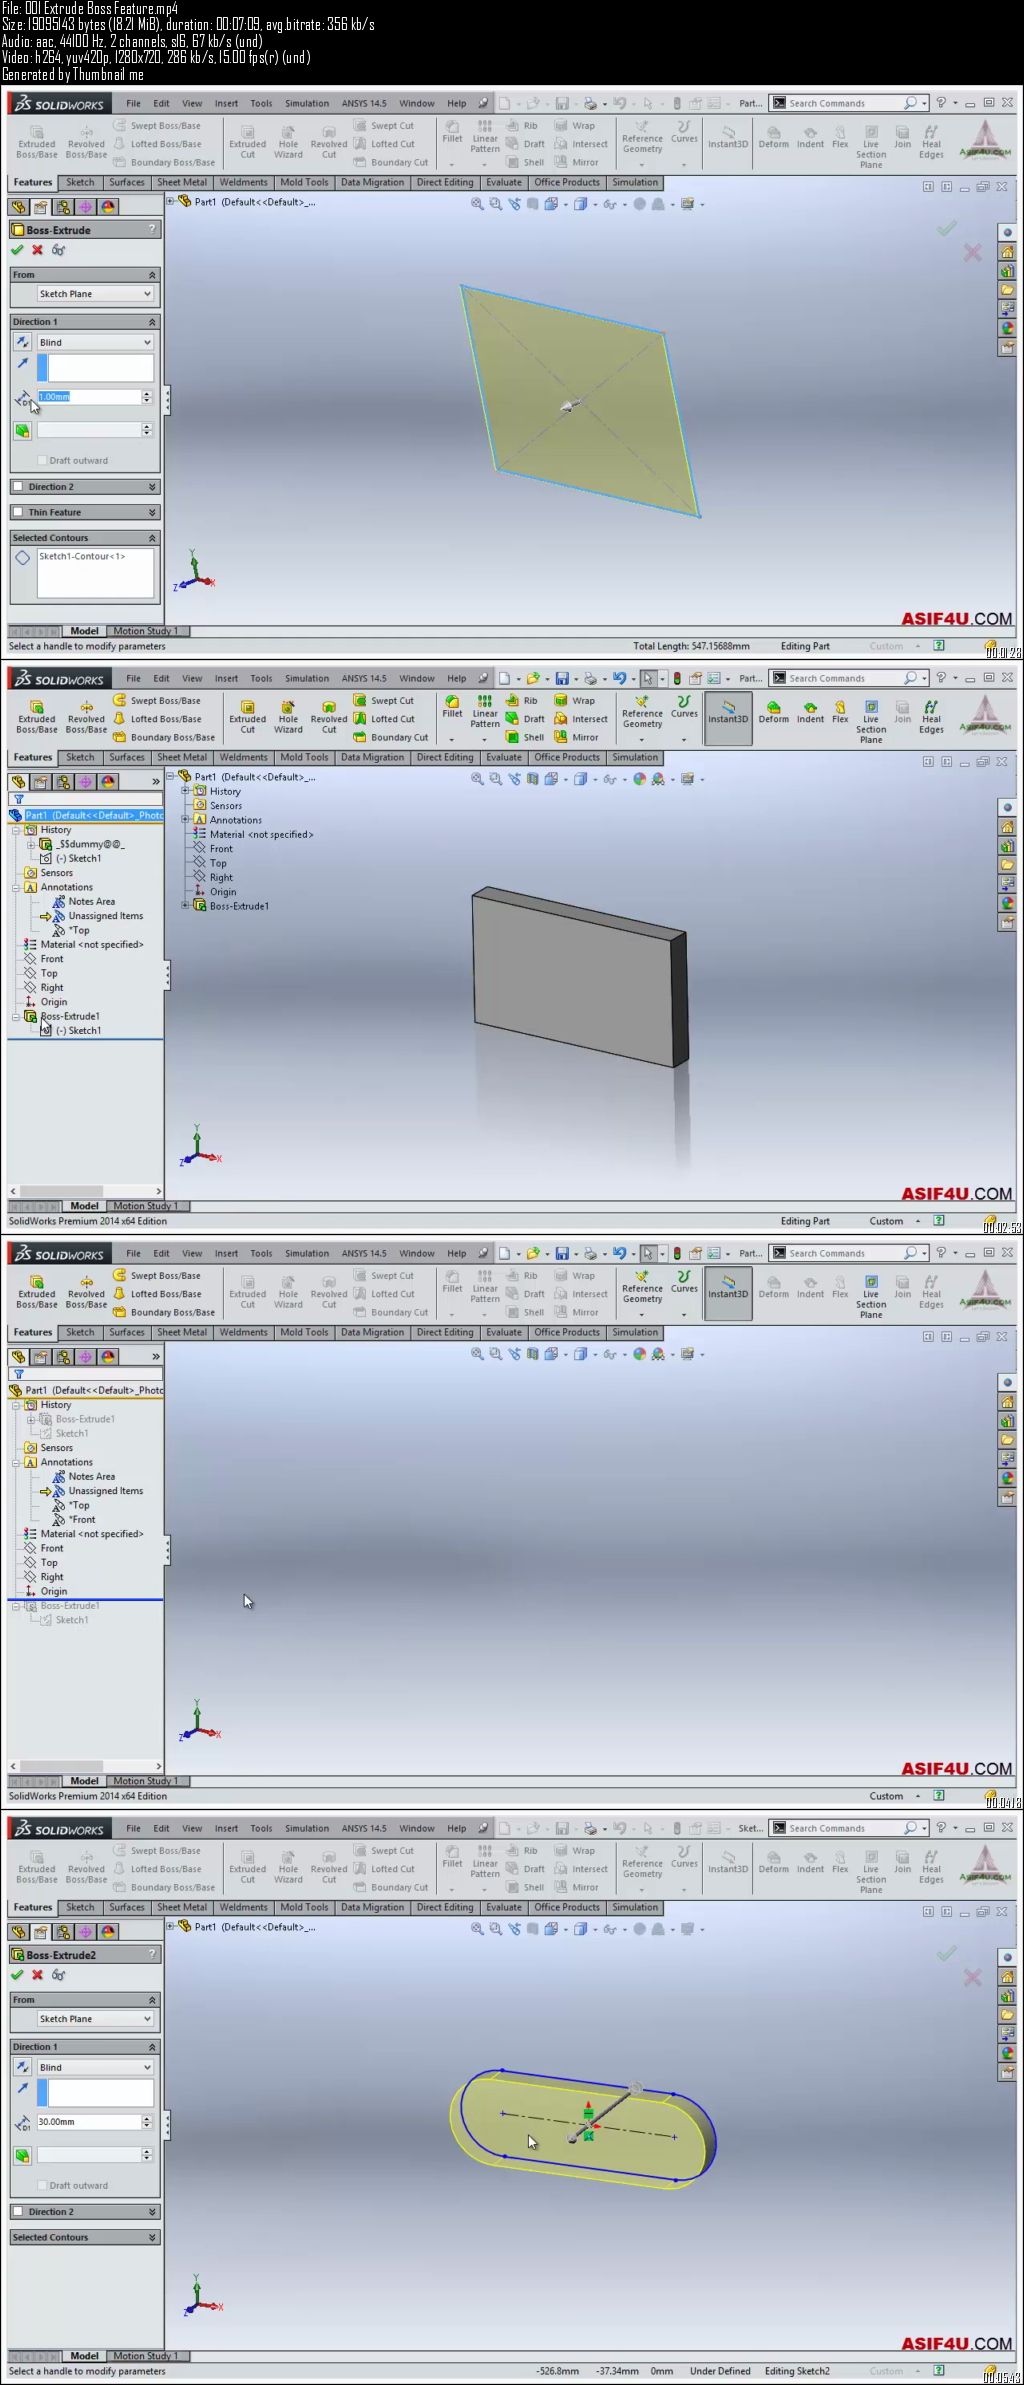1024x2385 pixels.
Task: Select Unassigned Items in the box-model frame tree
Action: click(105, 916)
